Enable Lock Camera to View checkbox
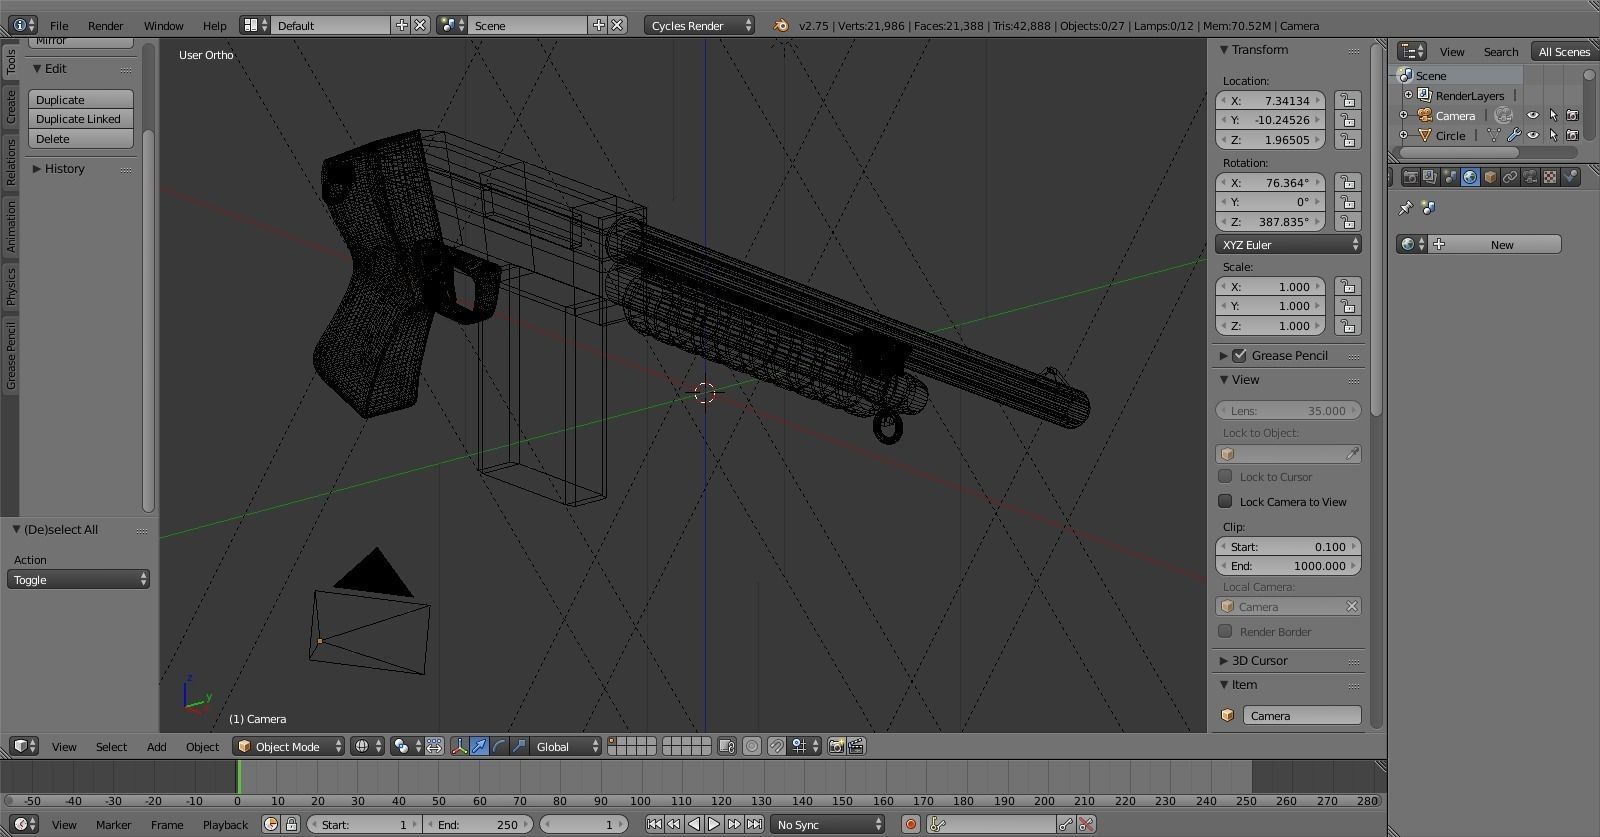 pos(1225,501)
